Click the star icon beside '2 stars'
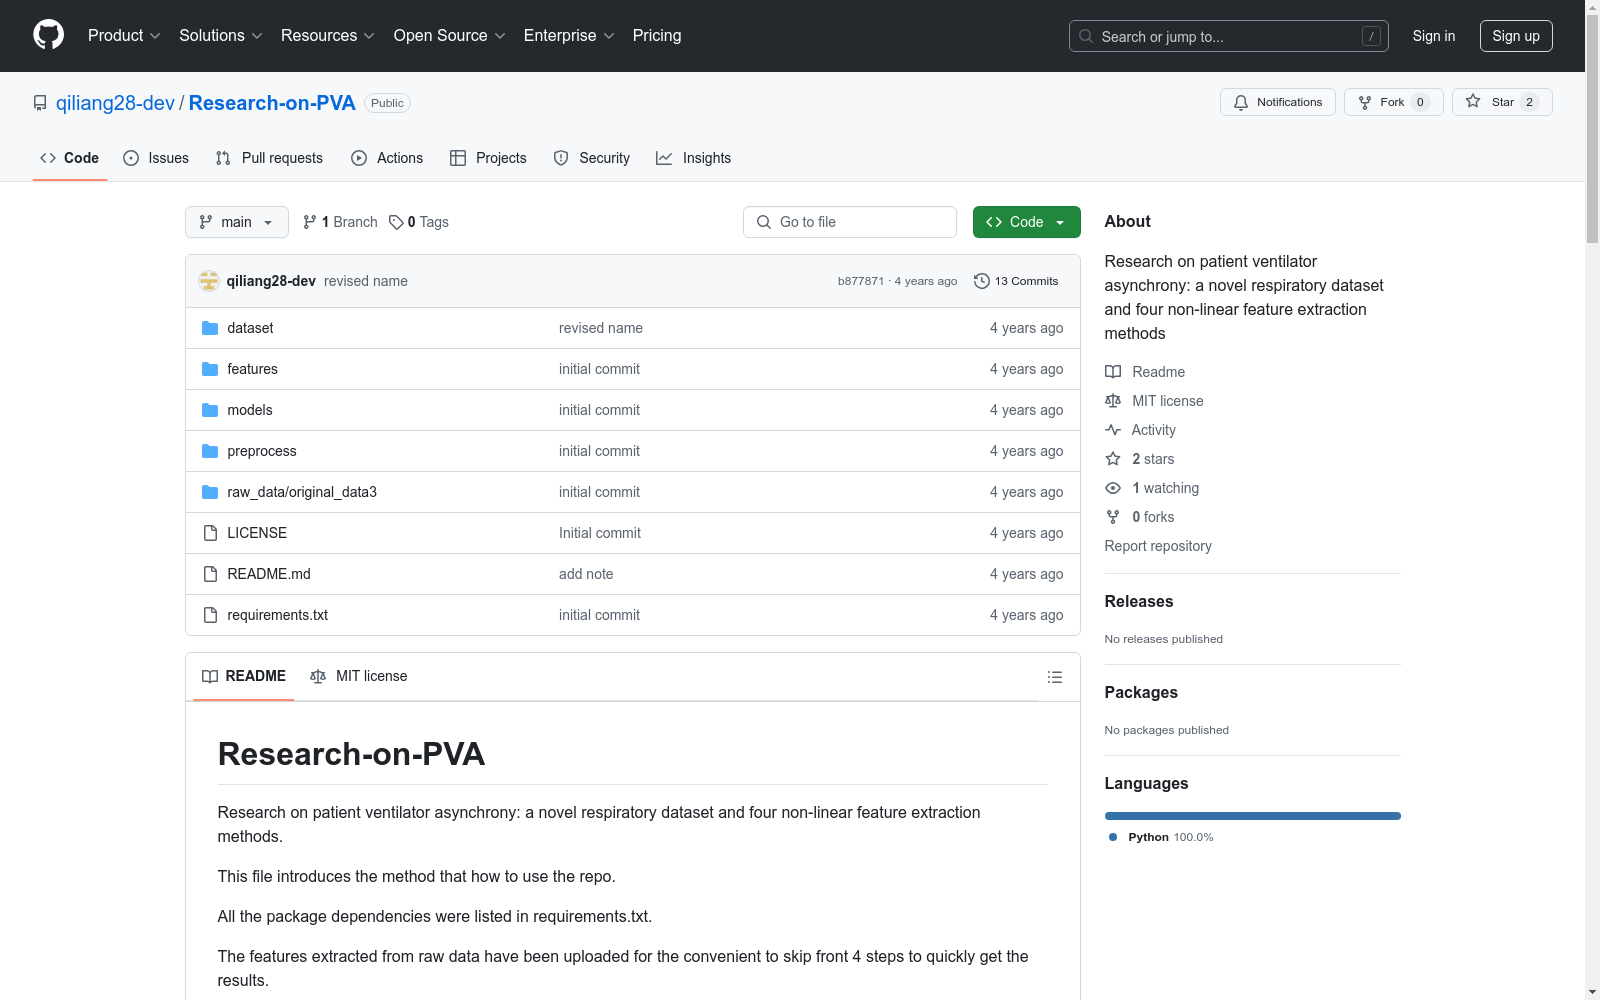Screen dimensions: 1600x1000 (1113, 459)
